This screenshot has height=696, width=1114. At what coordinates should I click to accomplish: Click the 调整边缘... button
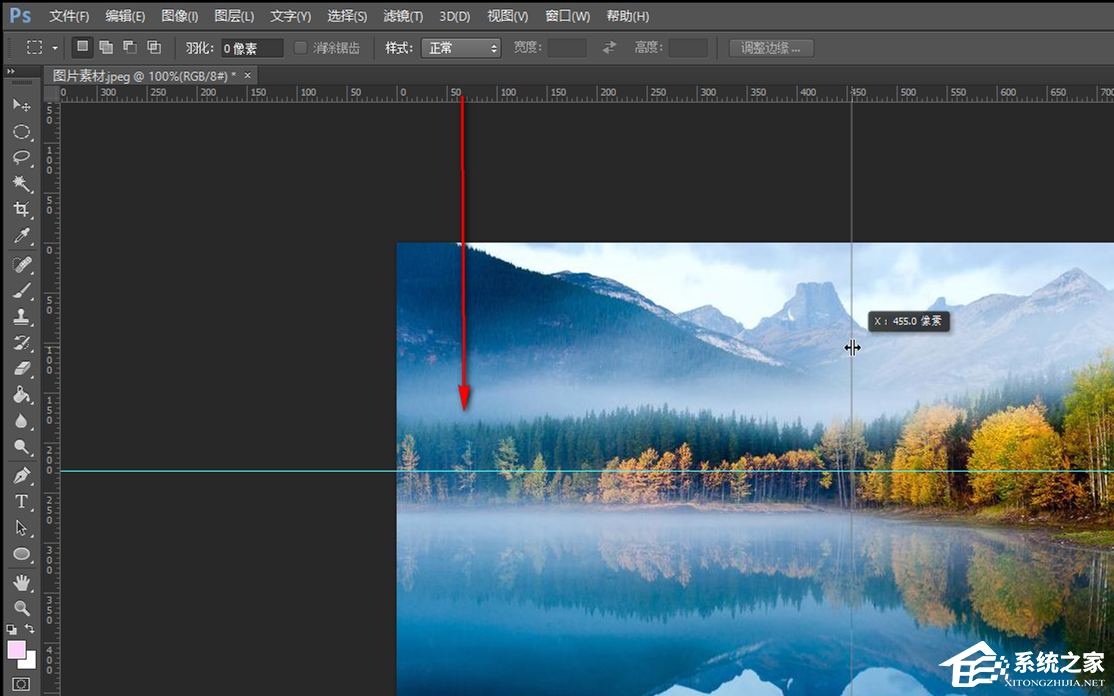[771, 48]
